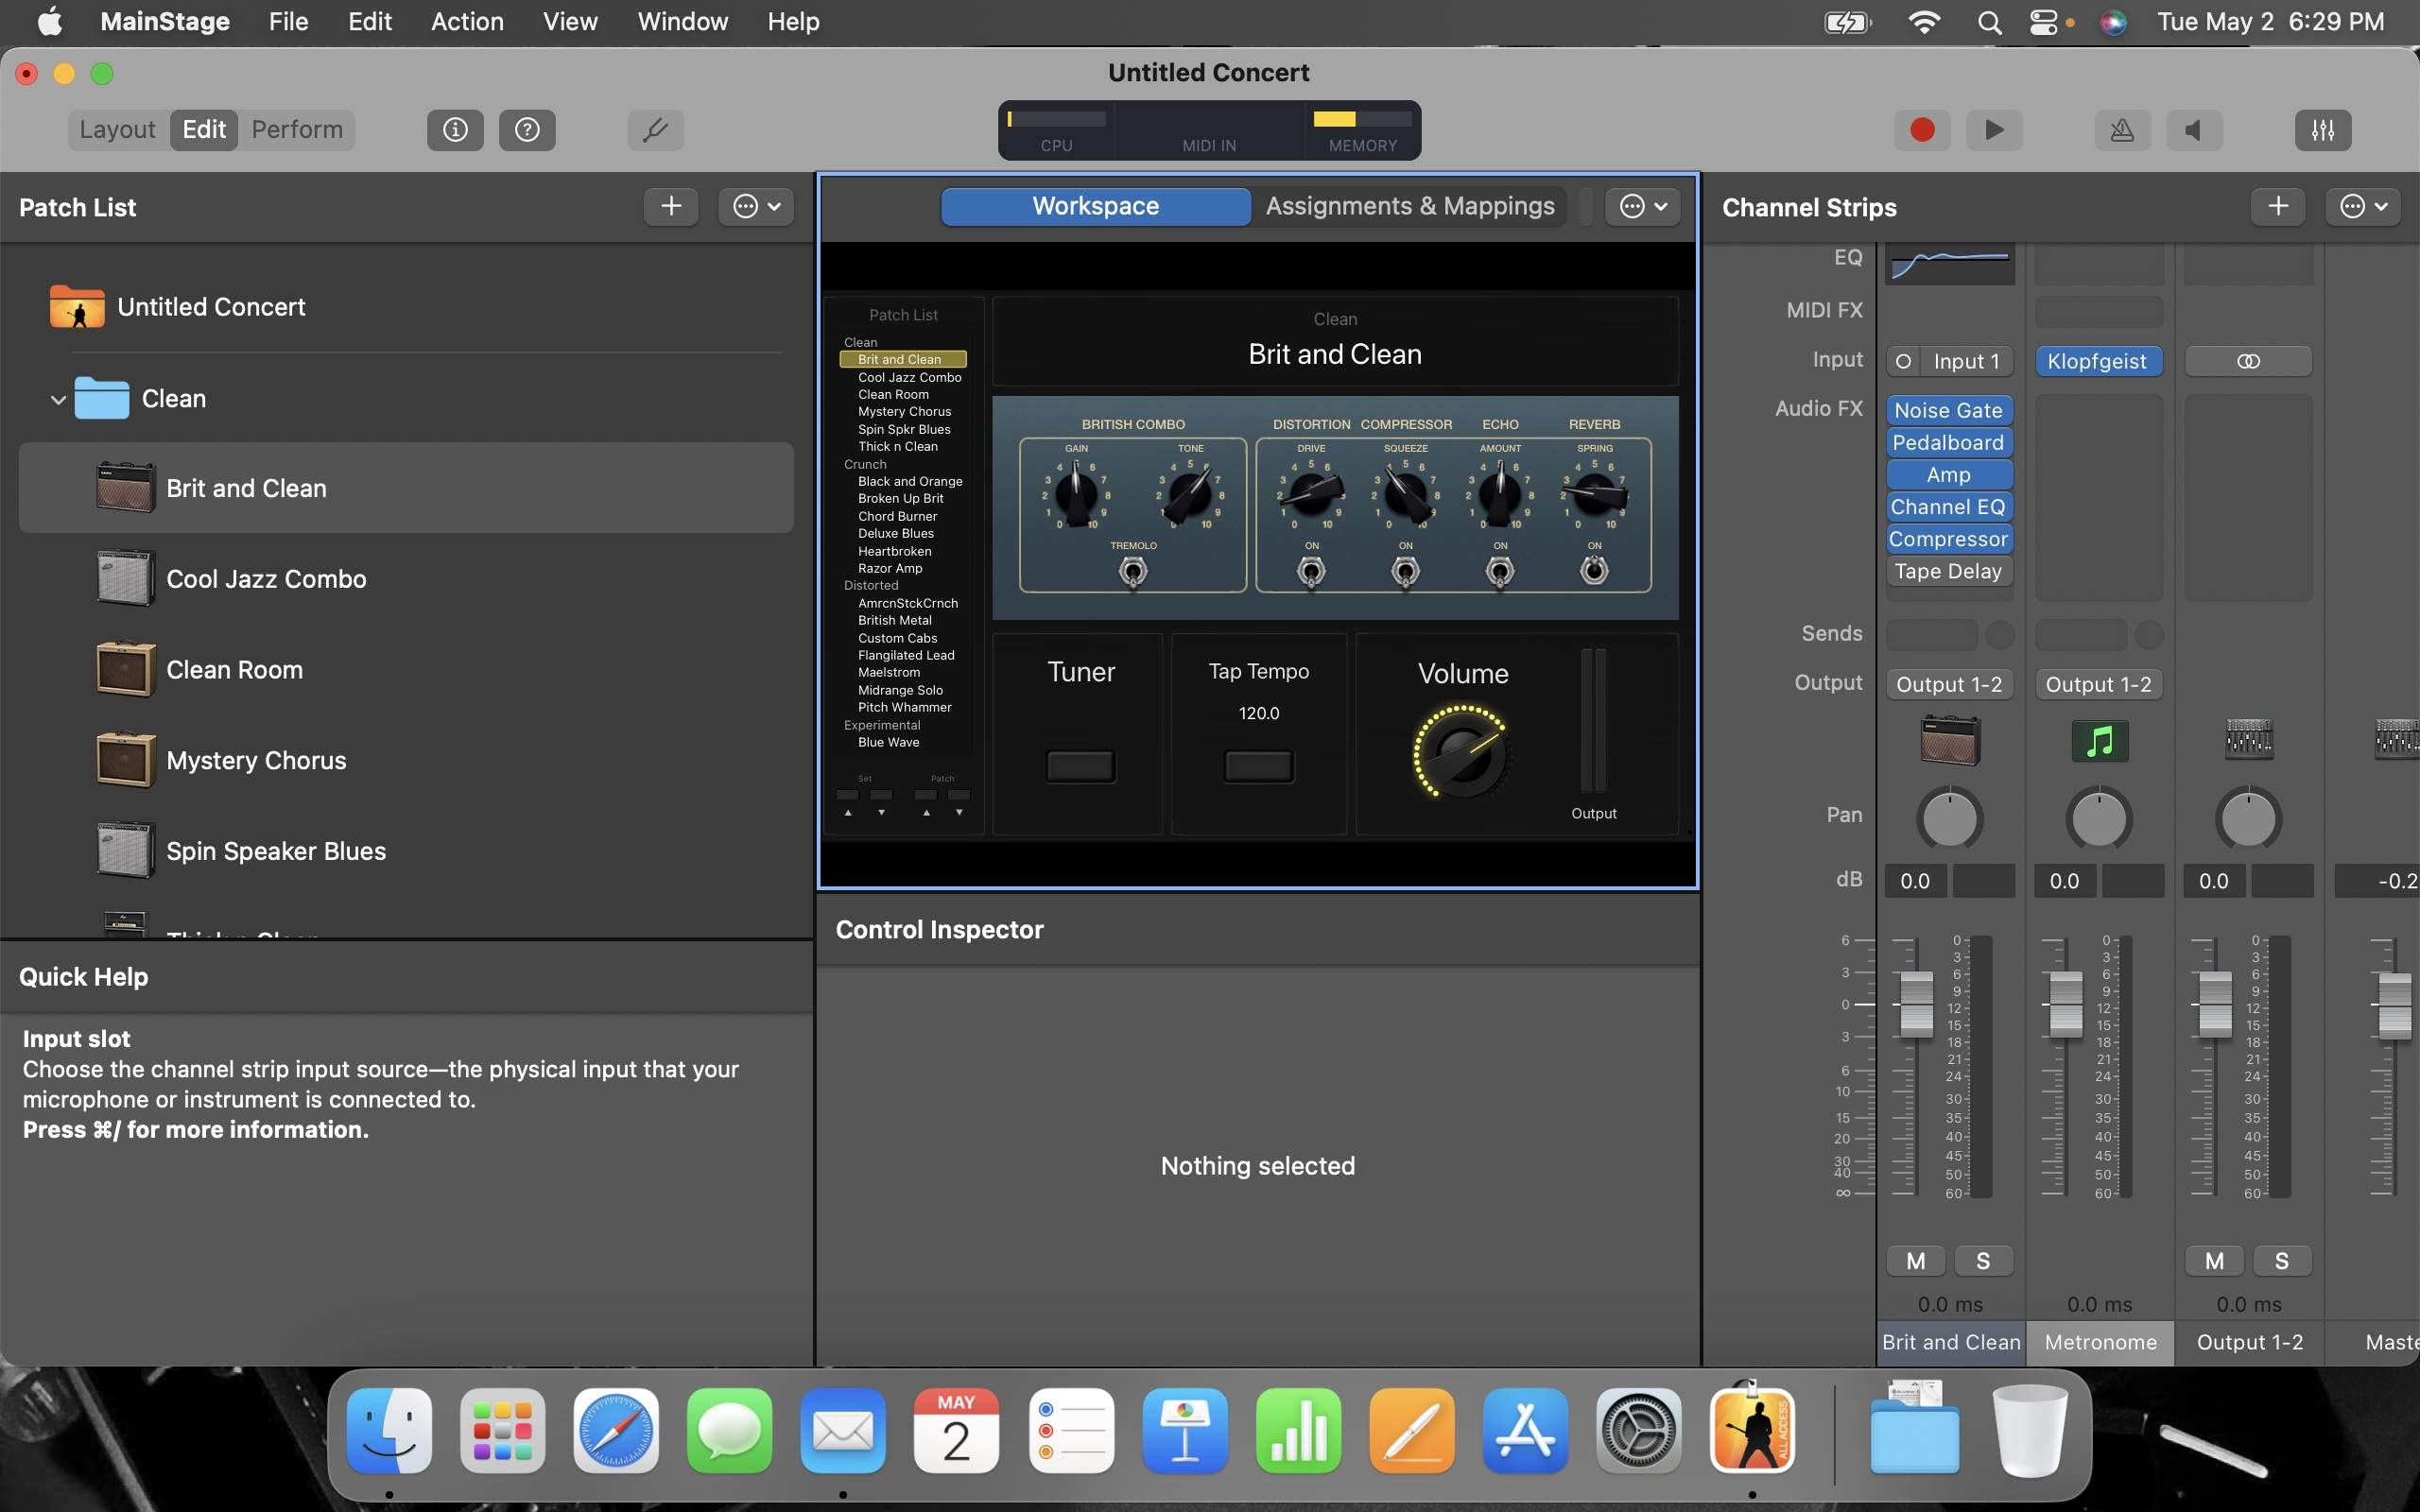This screenshot has height=1512, width=2420.
Task: Switch to Perform mode
Action: (297, 130)
